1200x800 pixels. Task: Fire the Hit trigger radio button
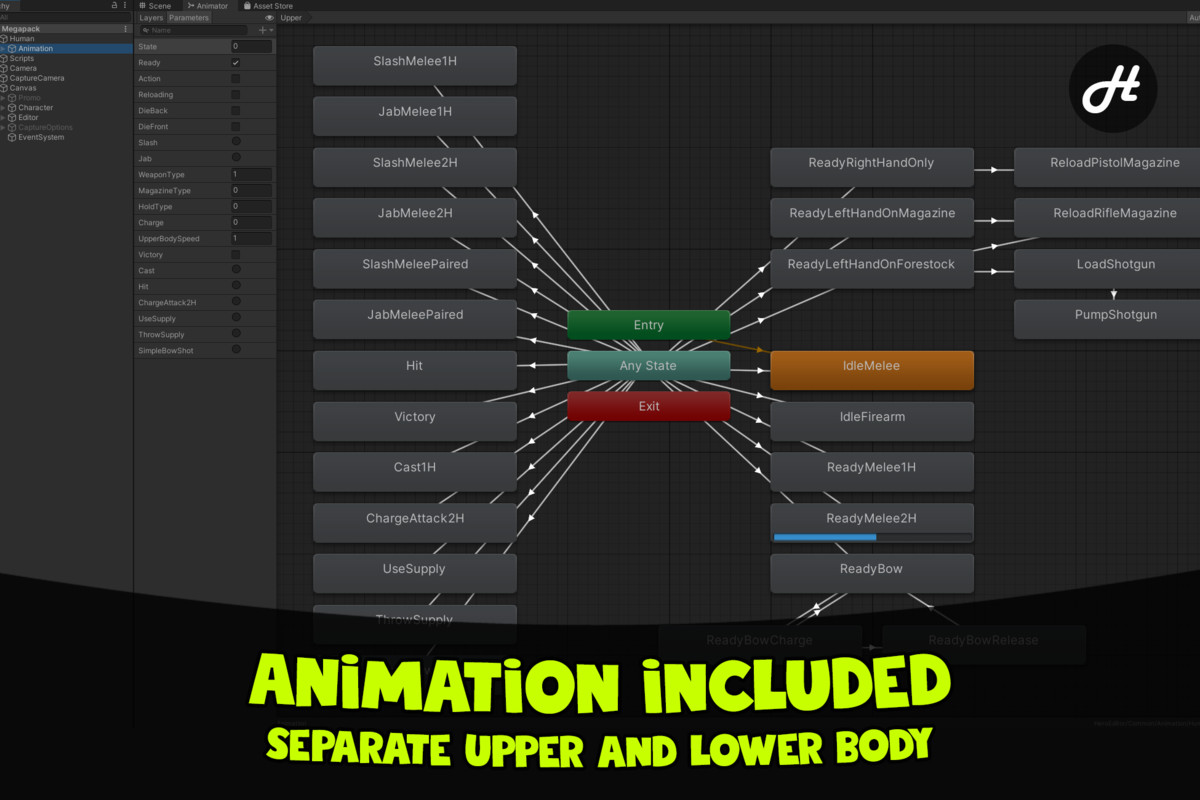click(x=236, y=286)
